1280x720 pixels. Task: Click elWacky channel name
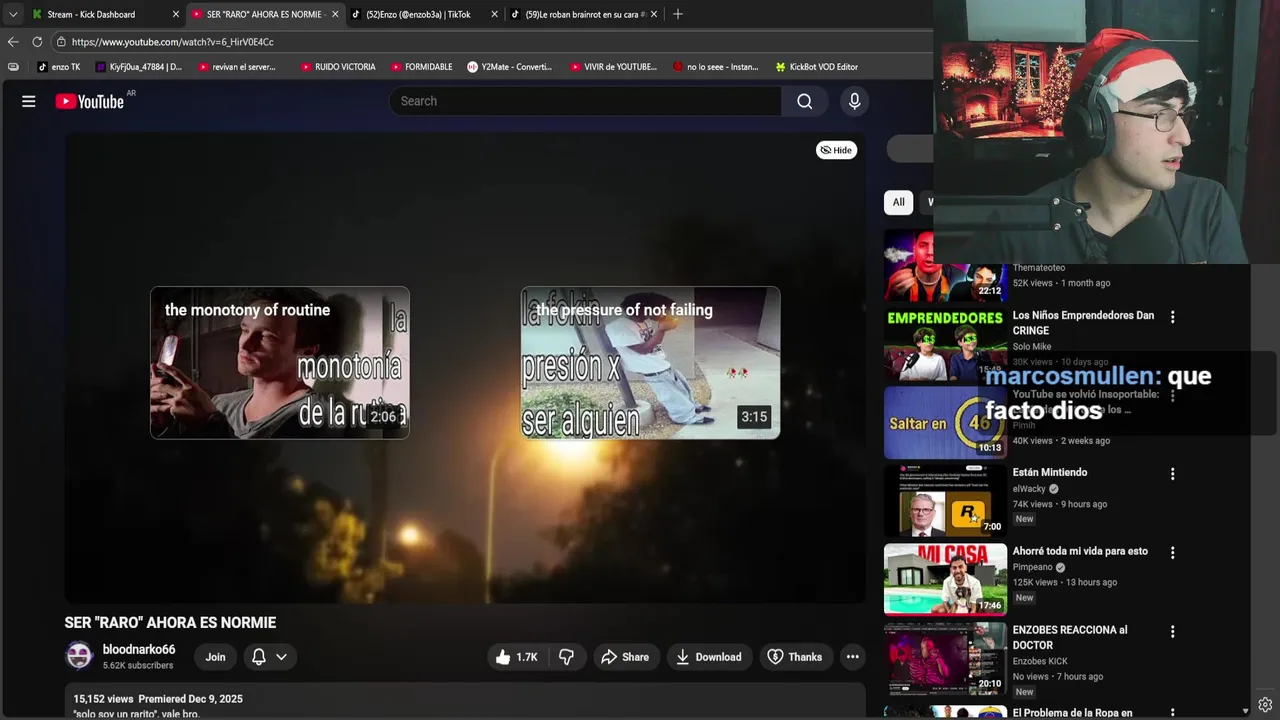point(1029,489)
